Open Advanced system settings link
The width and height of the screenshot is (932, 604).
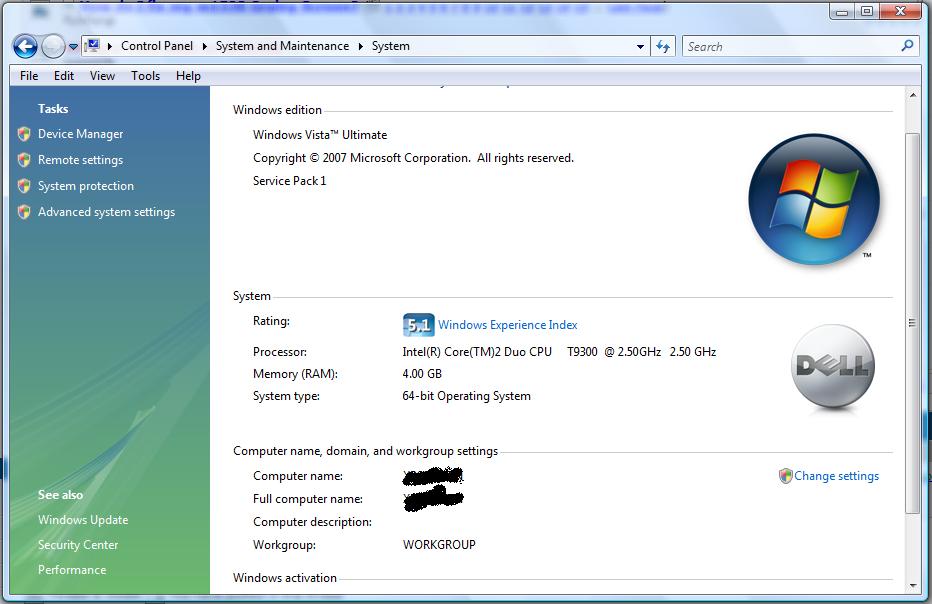(106, 212)
